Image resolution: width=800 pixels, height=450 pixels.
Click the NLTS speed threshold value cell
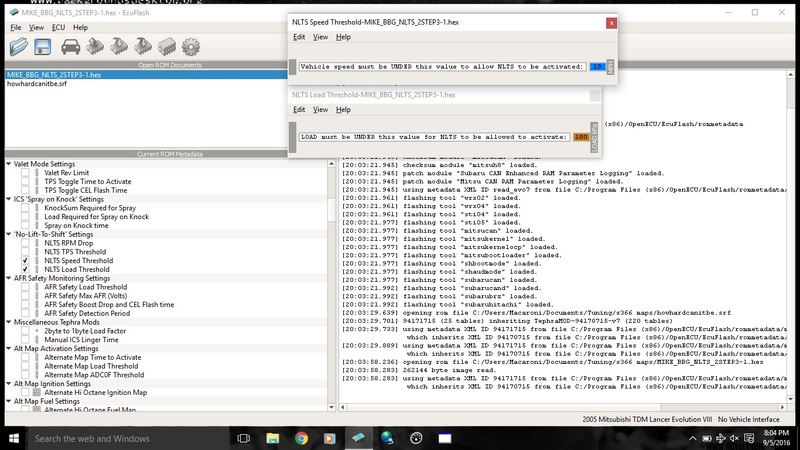click(x=597, y=67)
